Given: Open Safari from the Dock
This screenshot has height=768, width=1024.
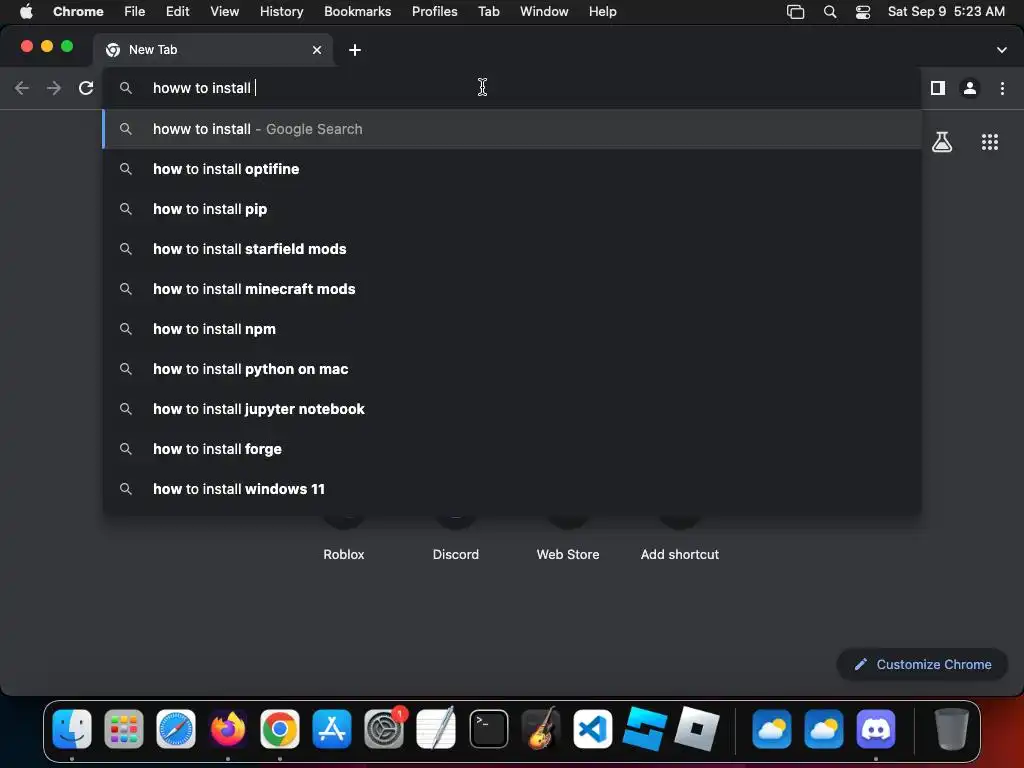Looking at the screenshot, I should (x=176, y=729).
